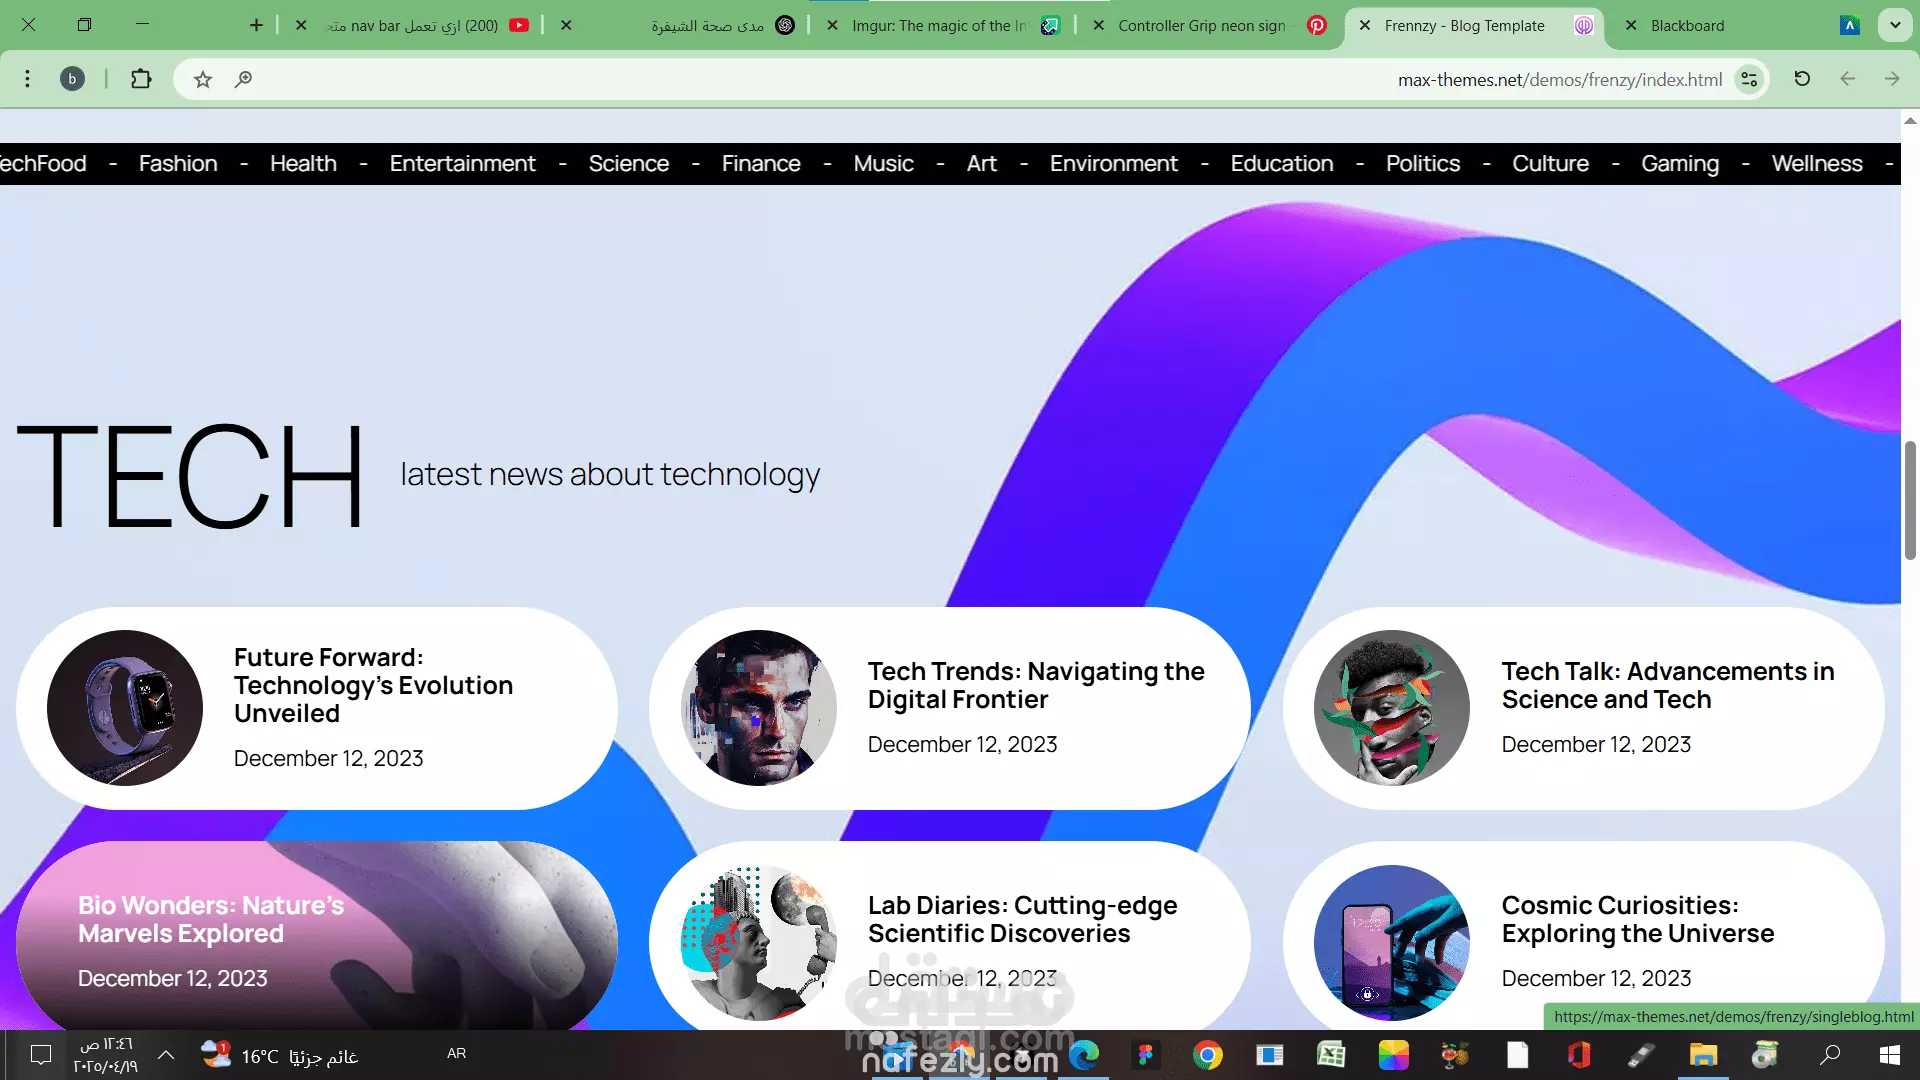Select the Entertainment category in nav ticker
This screenshot has height=1080, width=1920.
click(462, 163)
